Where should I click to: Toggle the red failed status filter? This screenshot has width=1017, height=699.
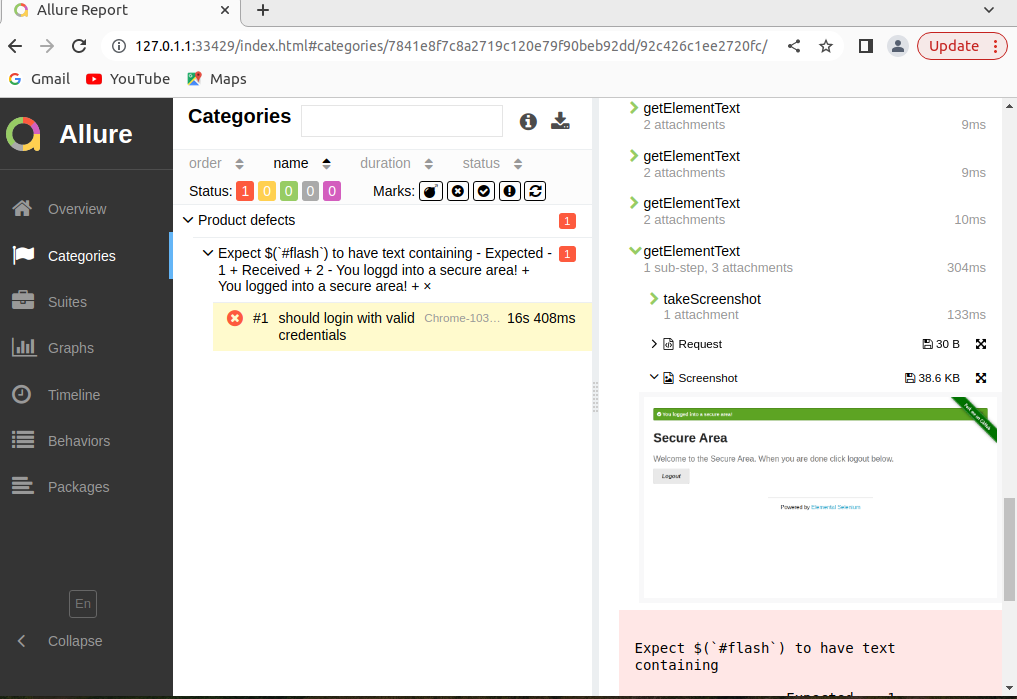(x=245, y=190)
